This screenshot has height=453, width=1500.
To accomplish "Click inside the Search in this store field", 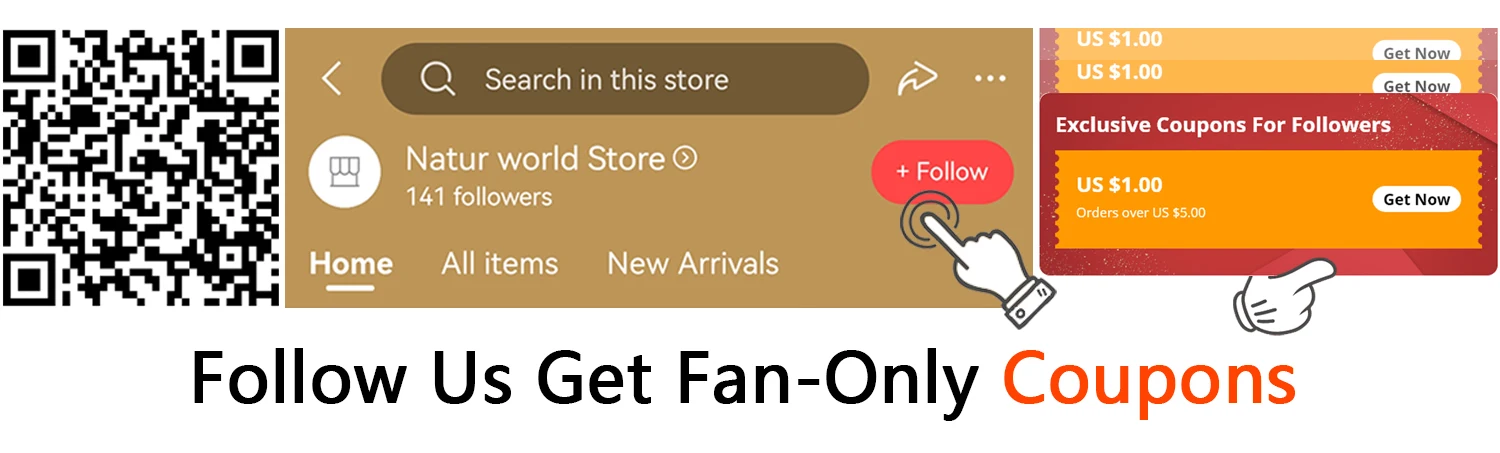I will tap(625, 79).
